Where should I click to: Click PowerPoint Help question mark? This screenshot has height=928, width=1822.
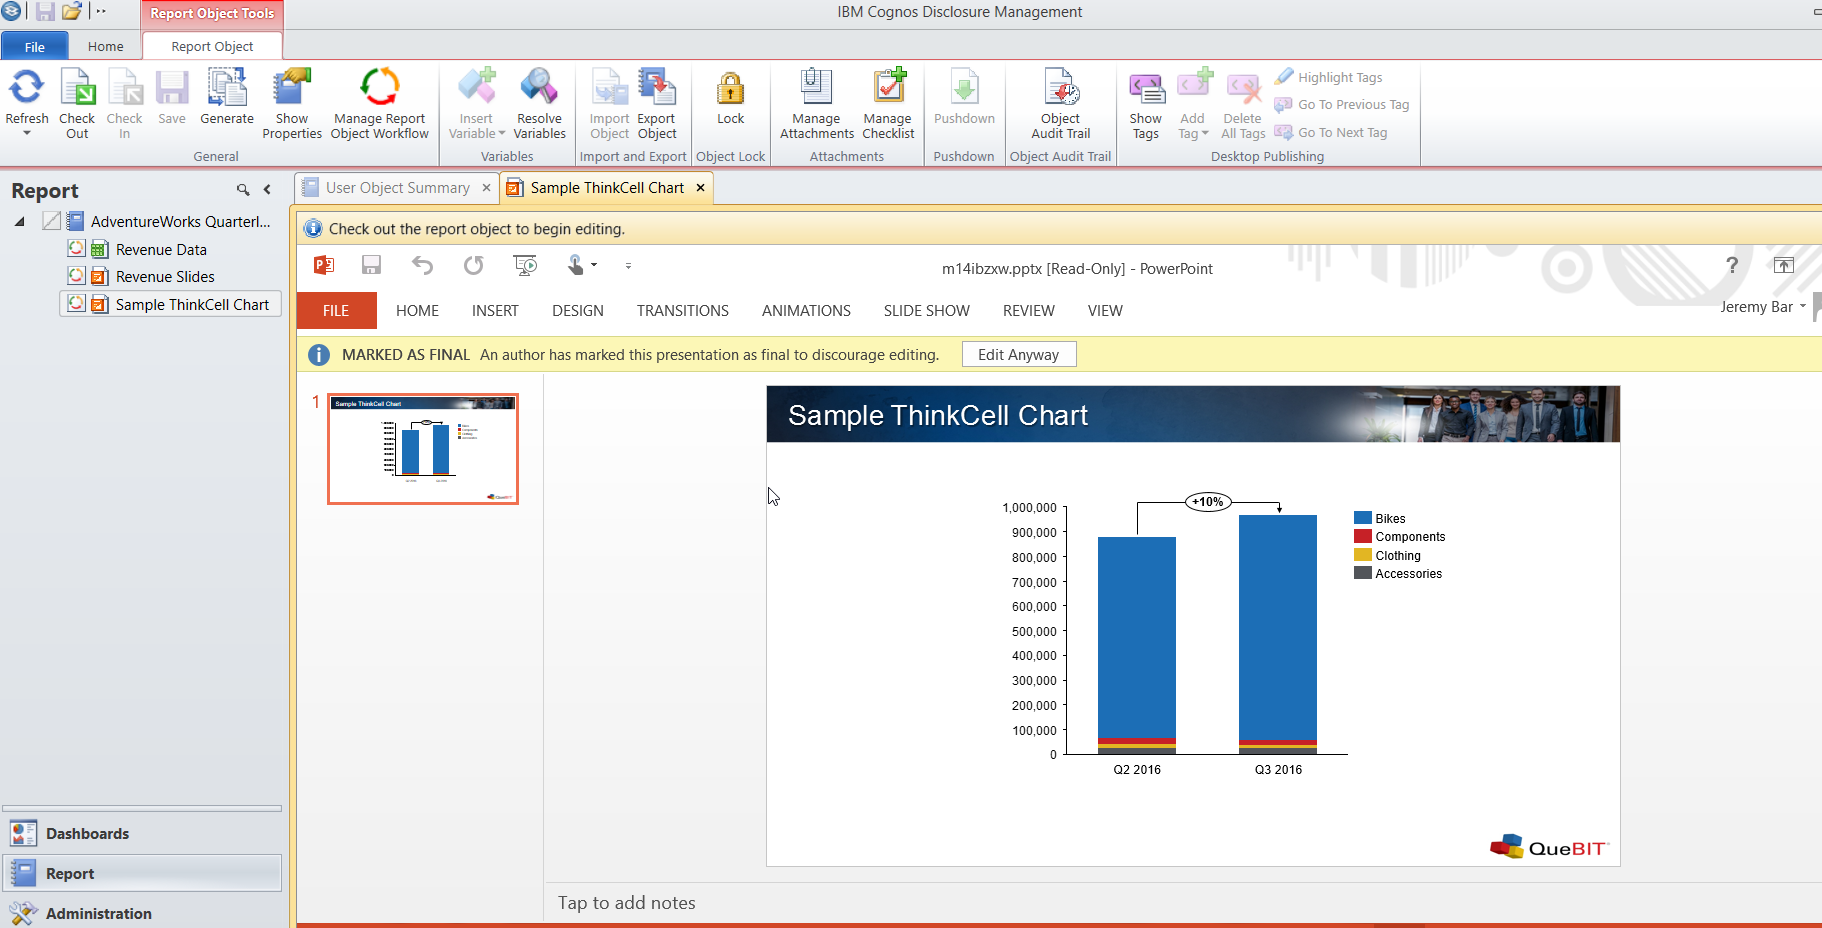click(x=1732, y=265)
